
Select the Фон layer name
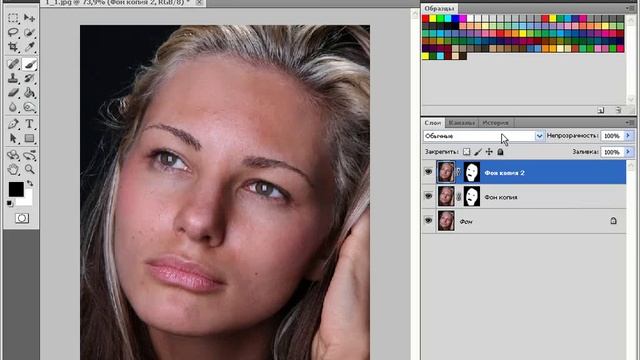point(466,222)
